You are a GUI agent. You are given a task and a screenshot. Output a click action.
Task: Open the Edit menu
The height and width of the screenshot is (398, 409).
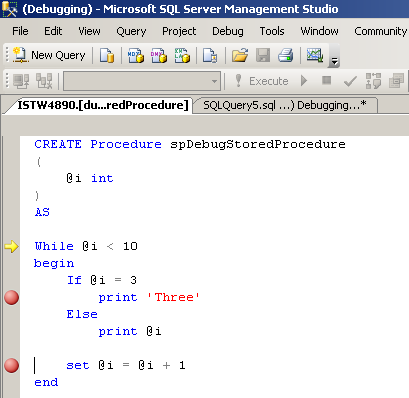tap(53, 31)
